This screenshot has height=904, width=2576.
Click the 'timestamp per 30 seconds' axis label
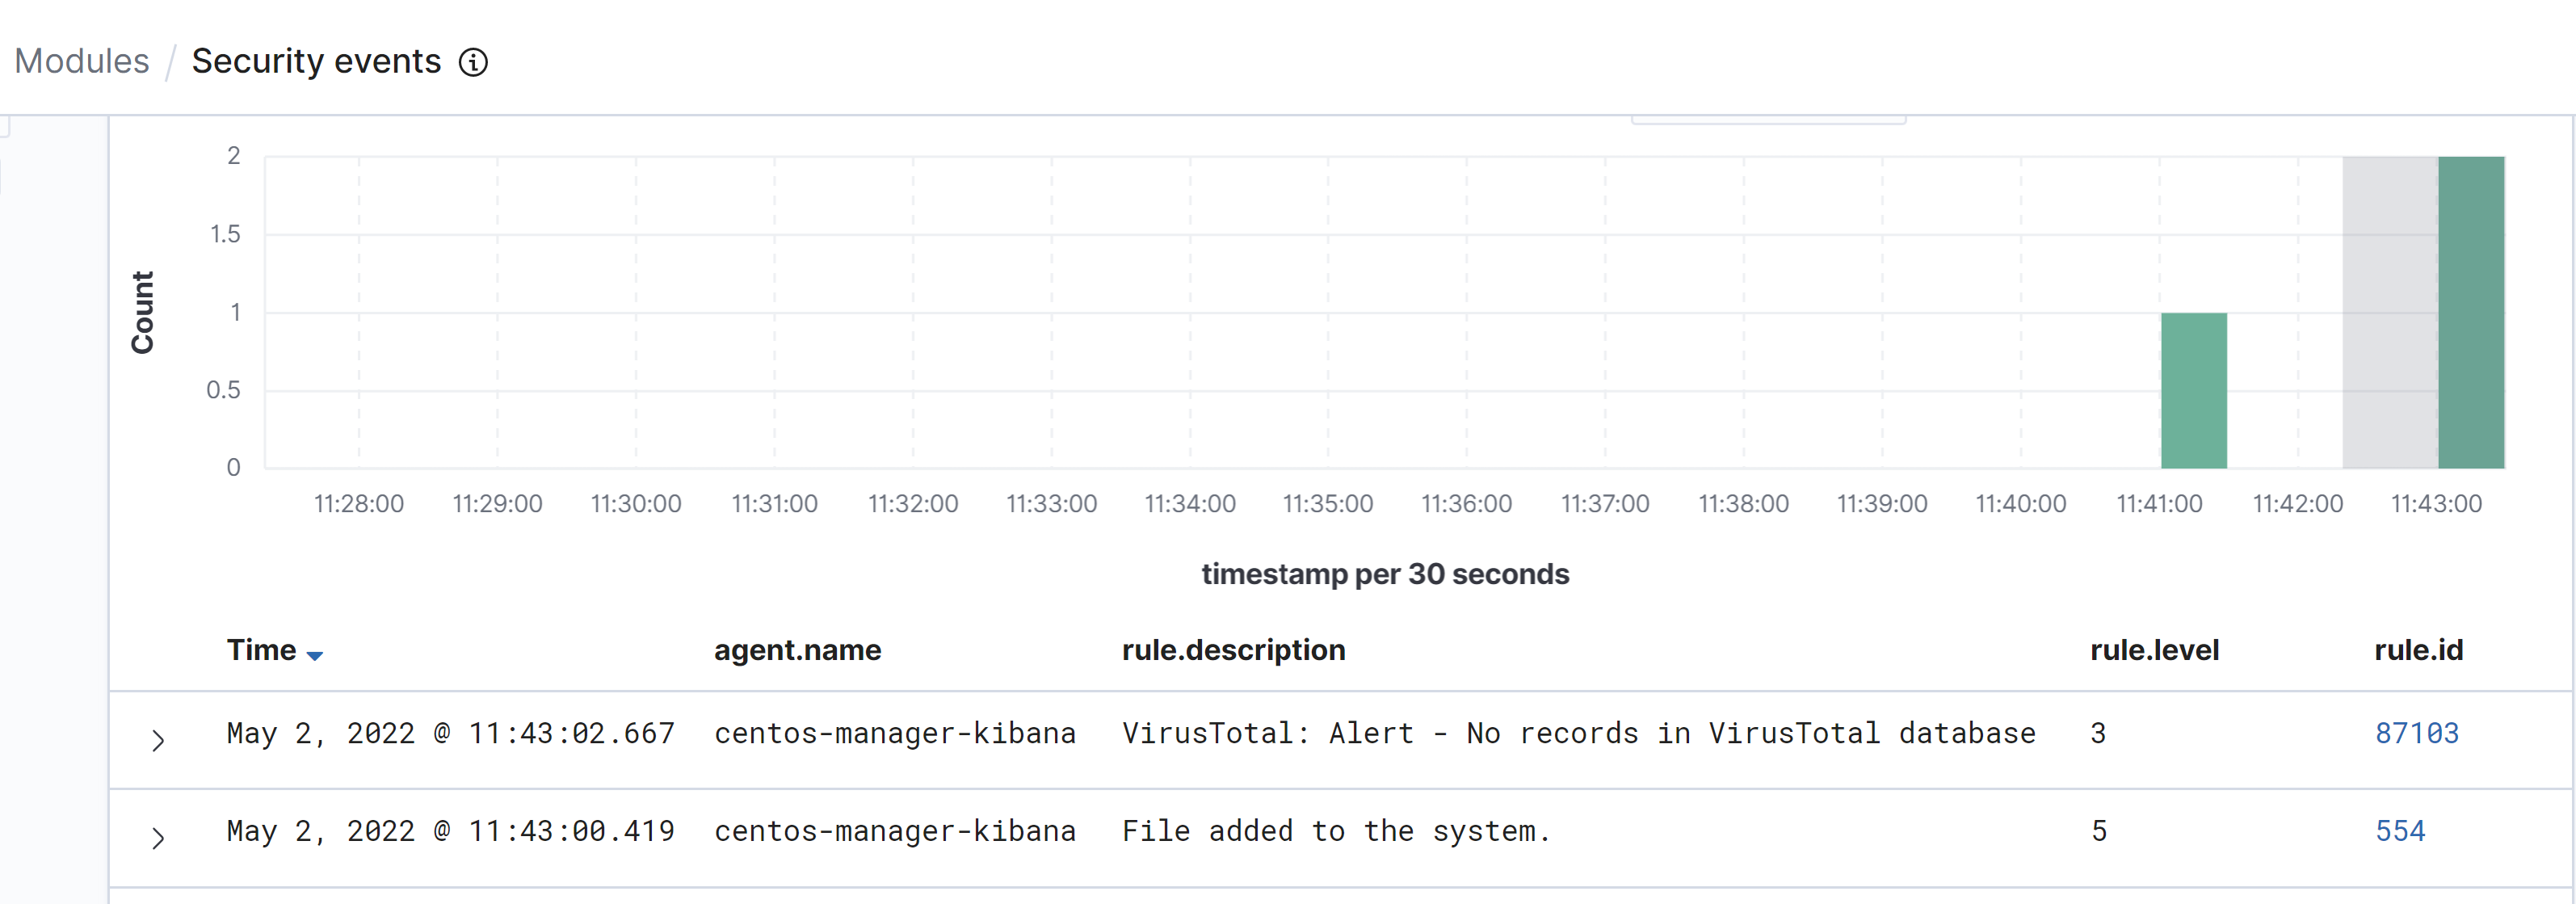1386,574
